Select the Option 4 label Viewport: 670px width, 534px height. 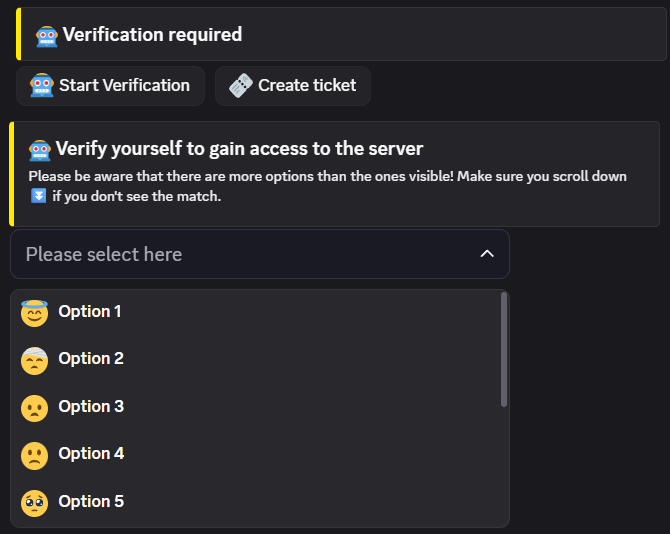point(91,454)
